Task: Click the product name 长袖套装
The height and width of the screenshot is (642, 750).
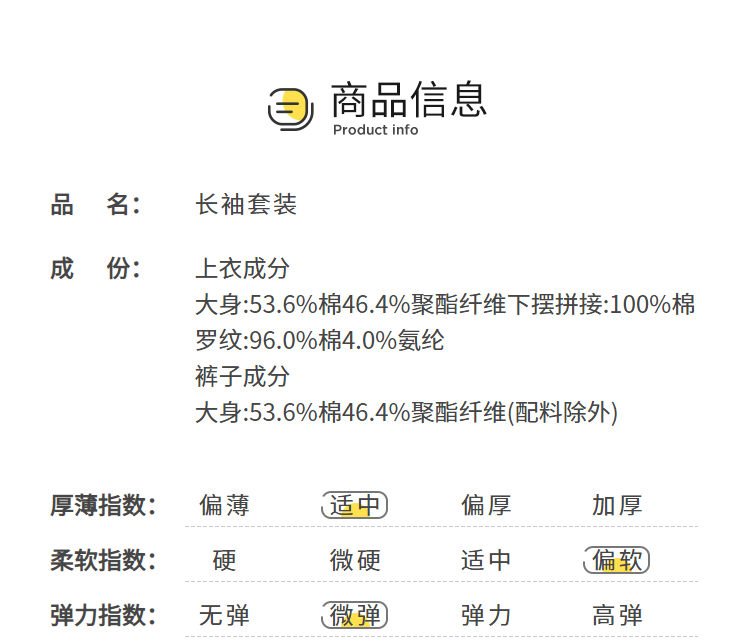Action: [x=246, y=205]
